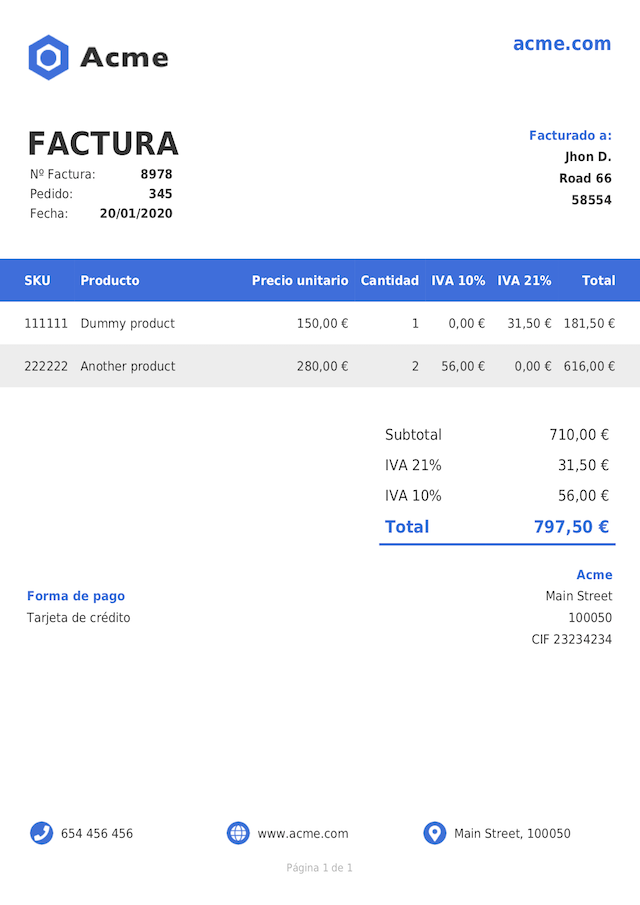
Task: Click the CIF 23234234 text
Action: [572, 640]
